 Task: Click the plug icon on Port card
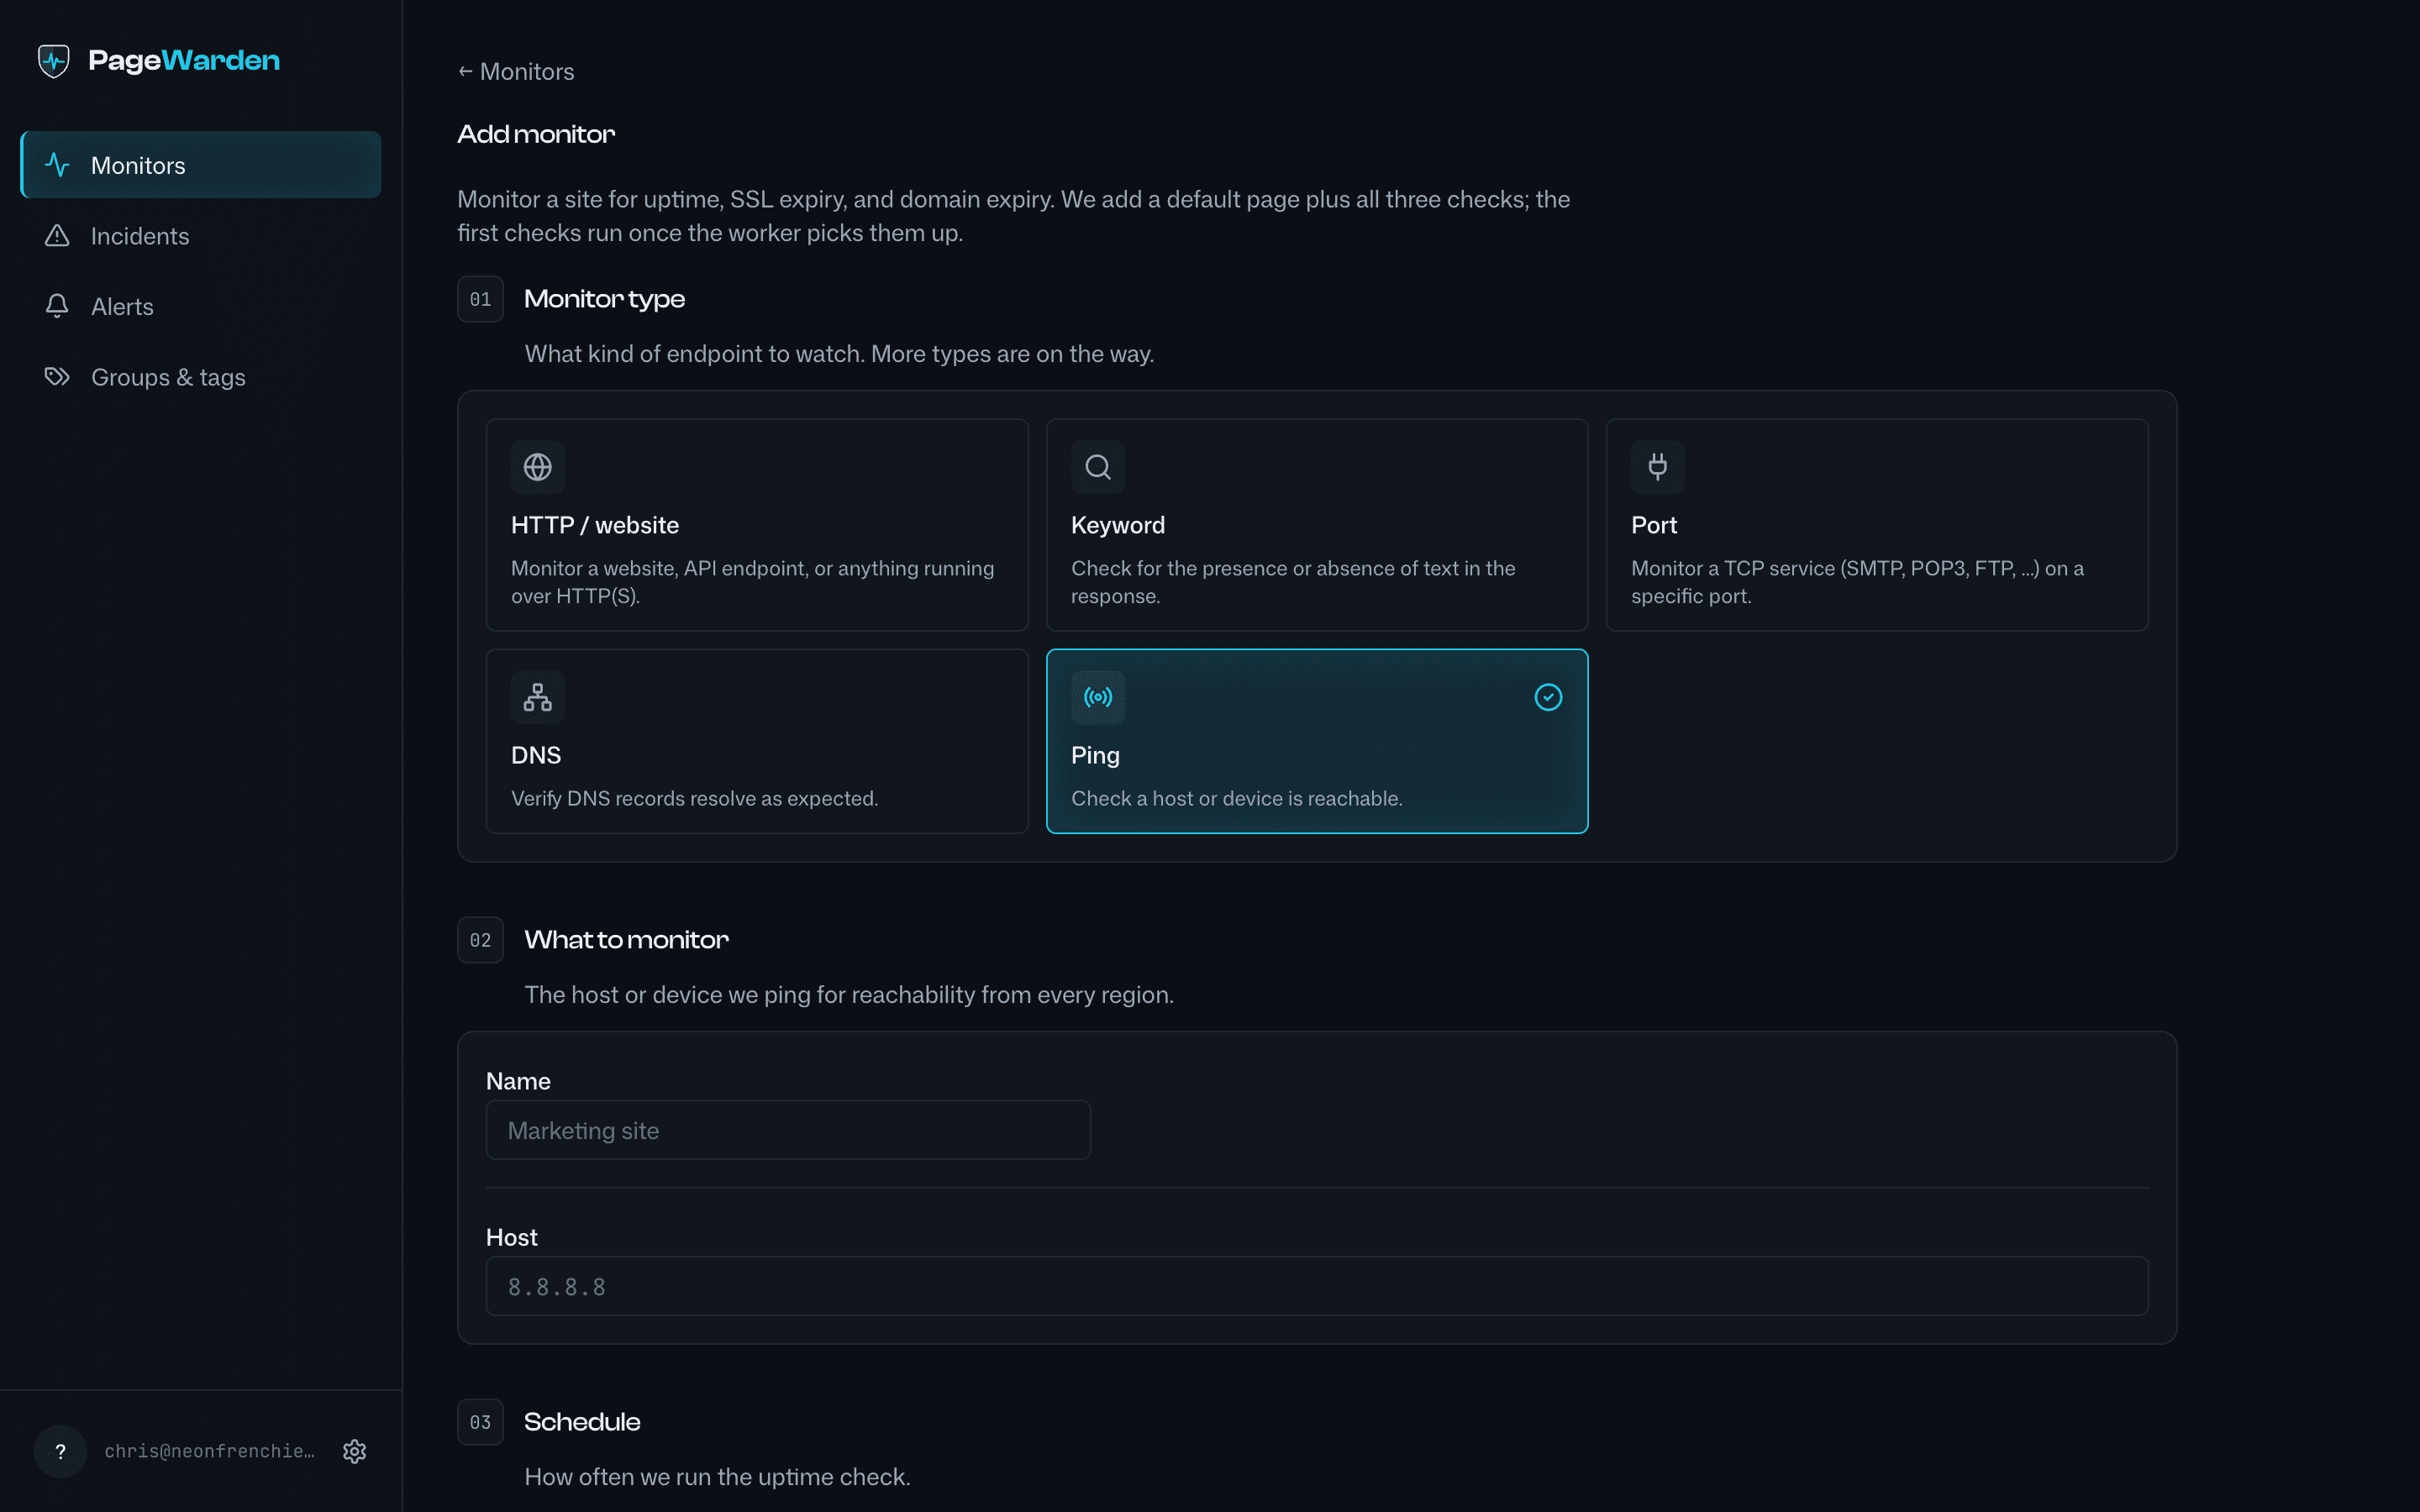(1658, 467)
